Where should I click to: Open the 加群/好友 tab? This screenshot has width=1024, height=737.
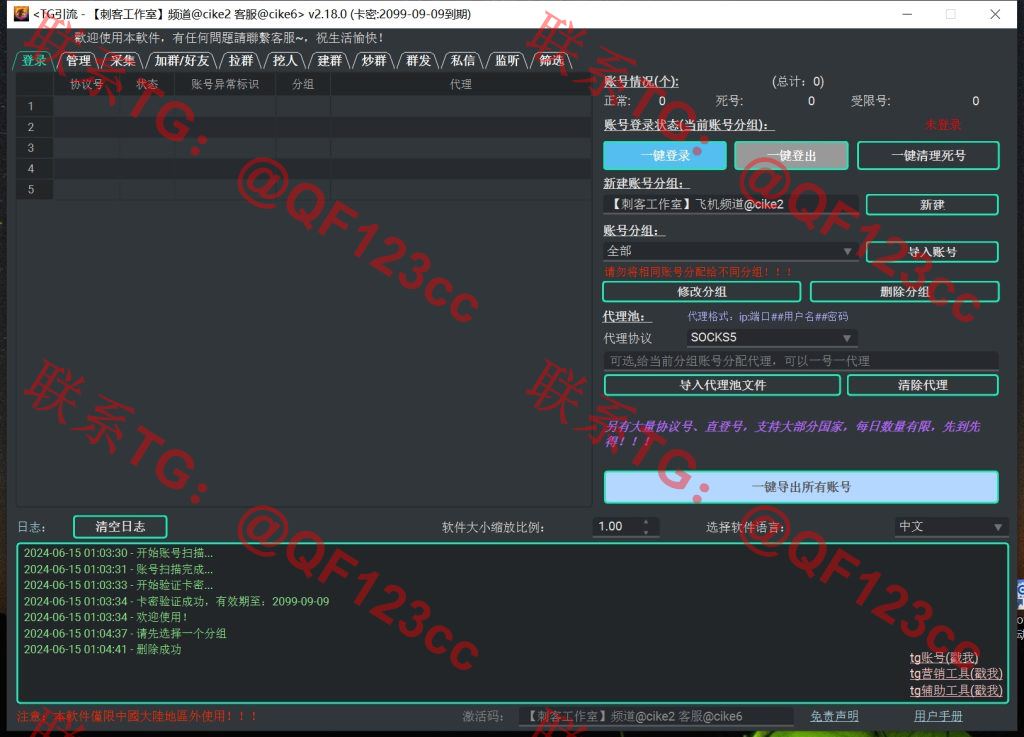tap(182, 61)
